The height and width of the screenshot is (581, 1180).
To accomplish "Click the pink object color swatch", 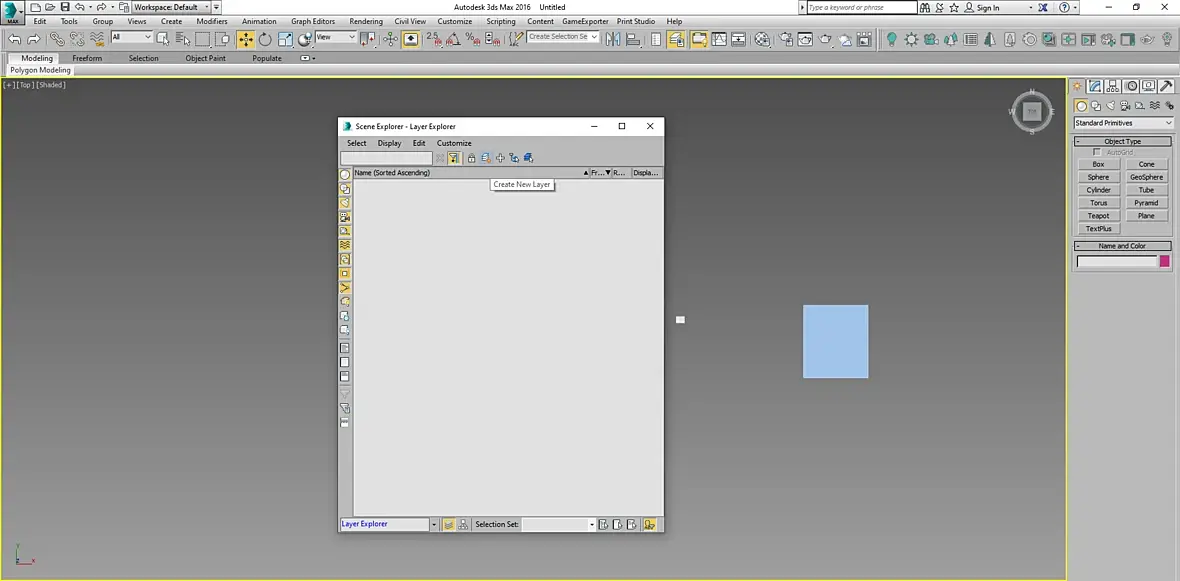I will [1164, 262].
